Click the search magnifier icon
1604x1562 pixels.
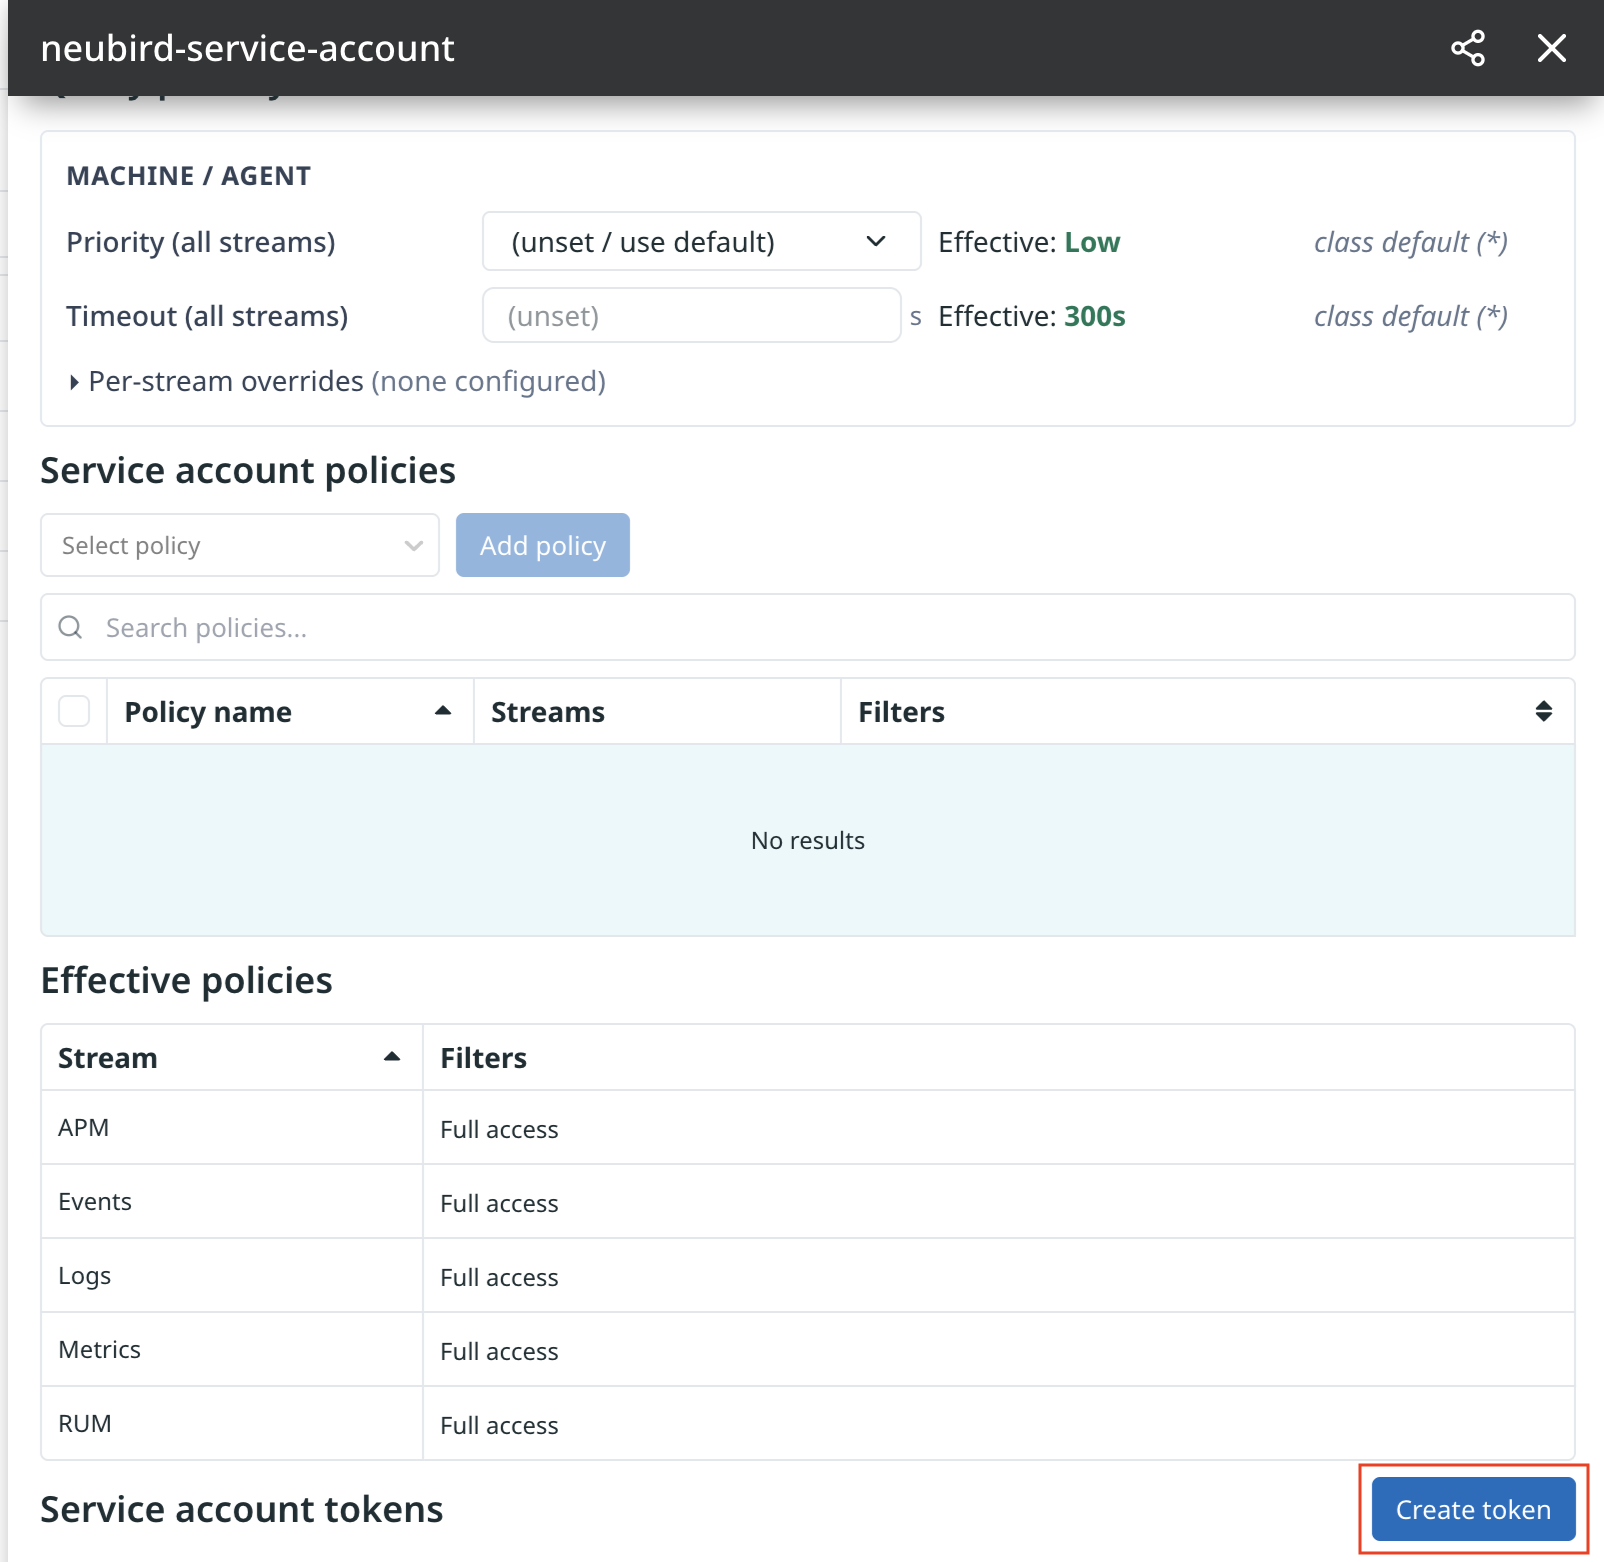click(x=71, y=627)
